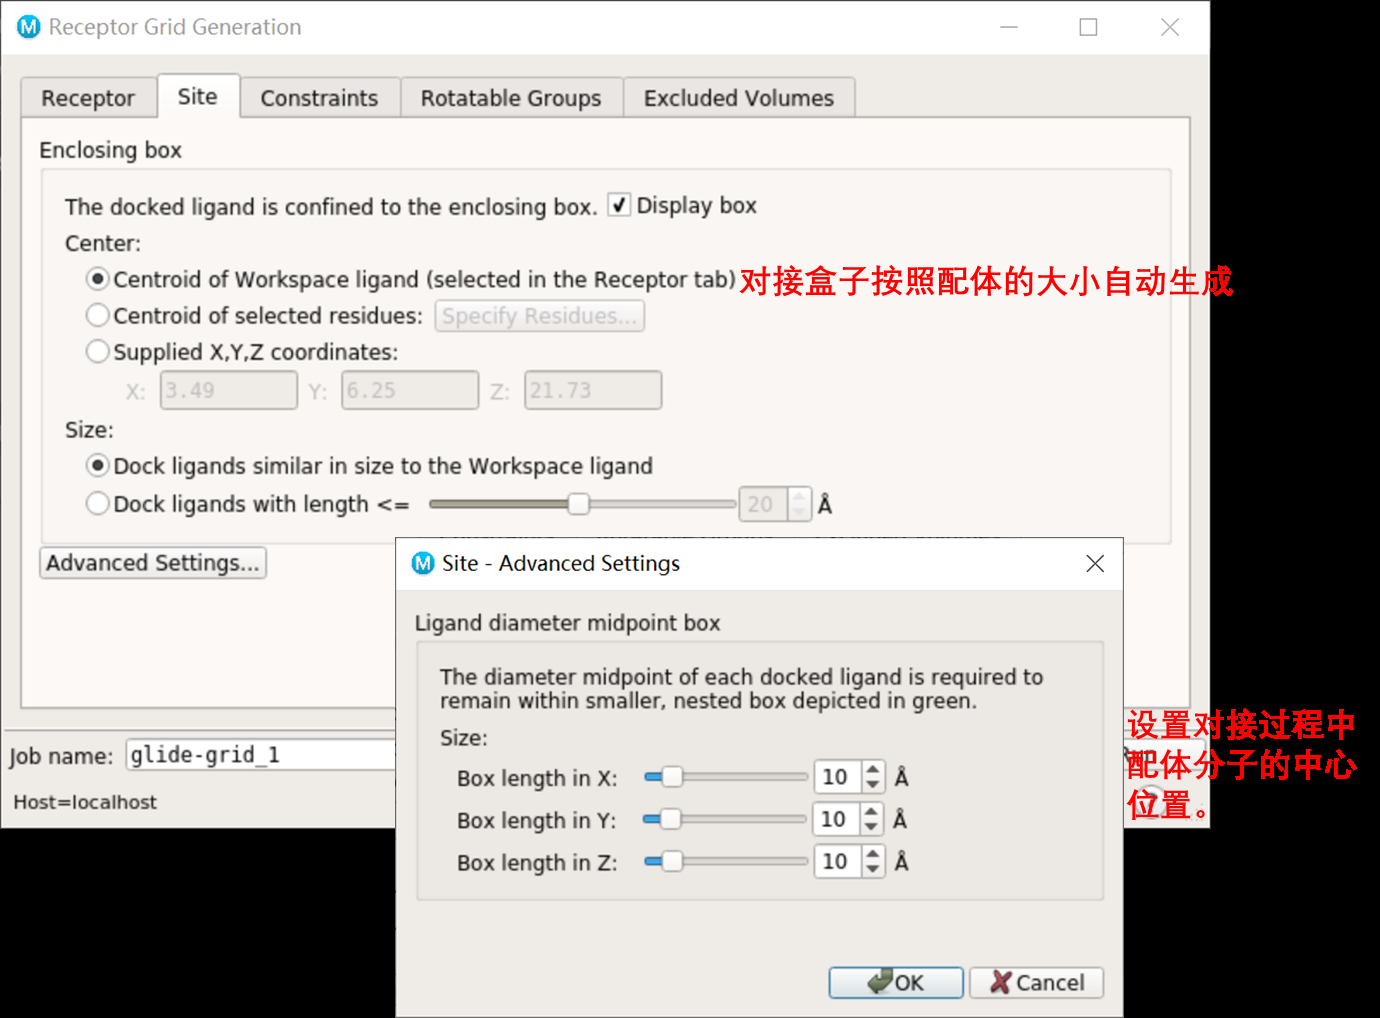
Task: Increase Box length in Y with up arrow
Action: point(871,811)
